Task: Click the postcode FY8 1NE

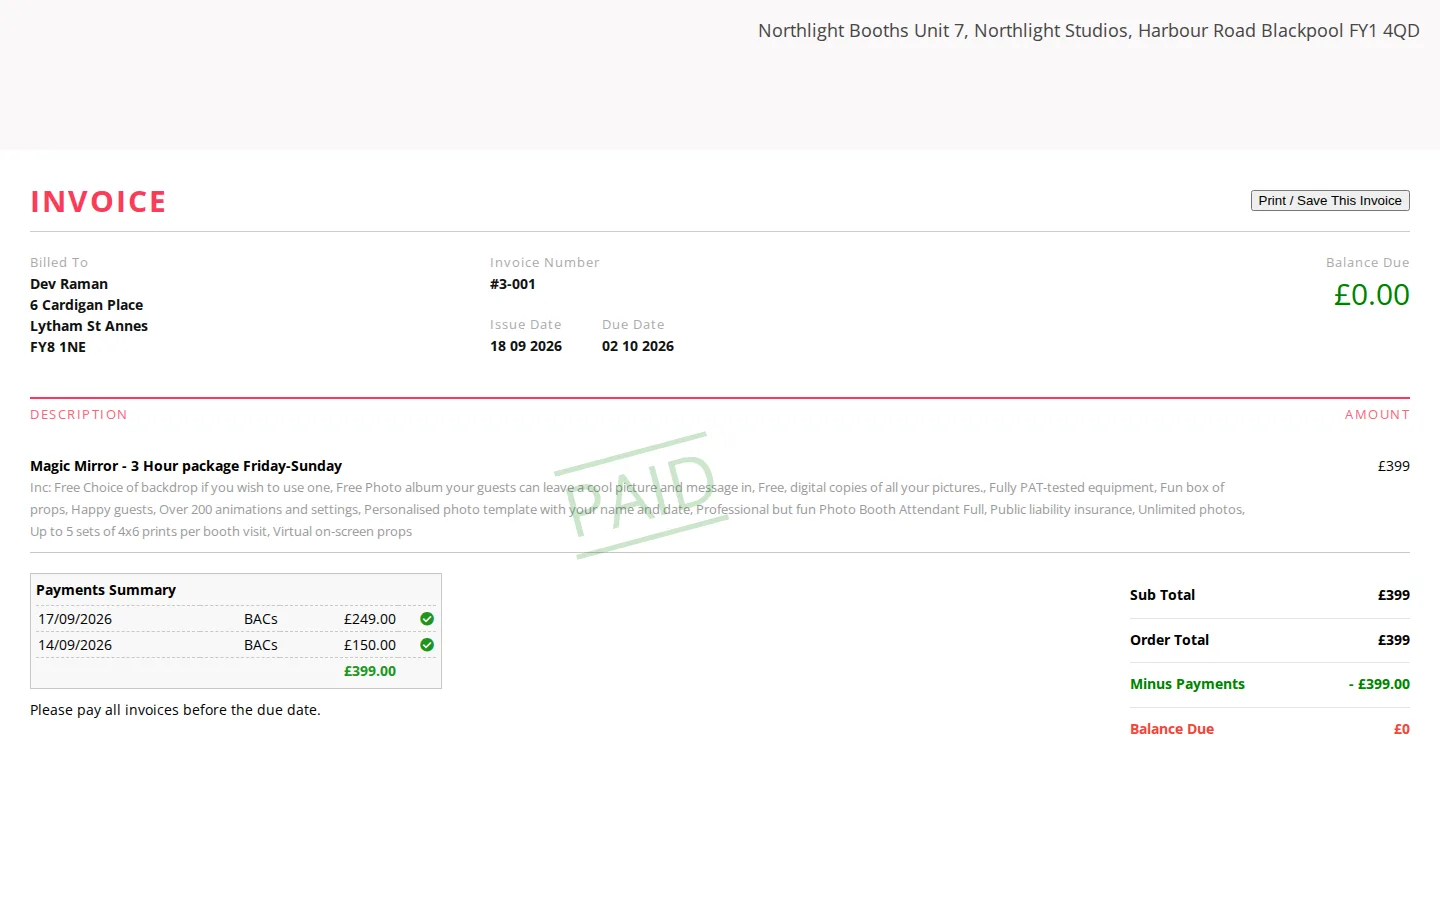Action: click(58, 347)
